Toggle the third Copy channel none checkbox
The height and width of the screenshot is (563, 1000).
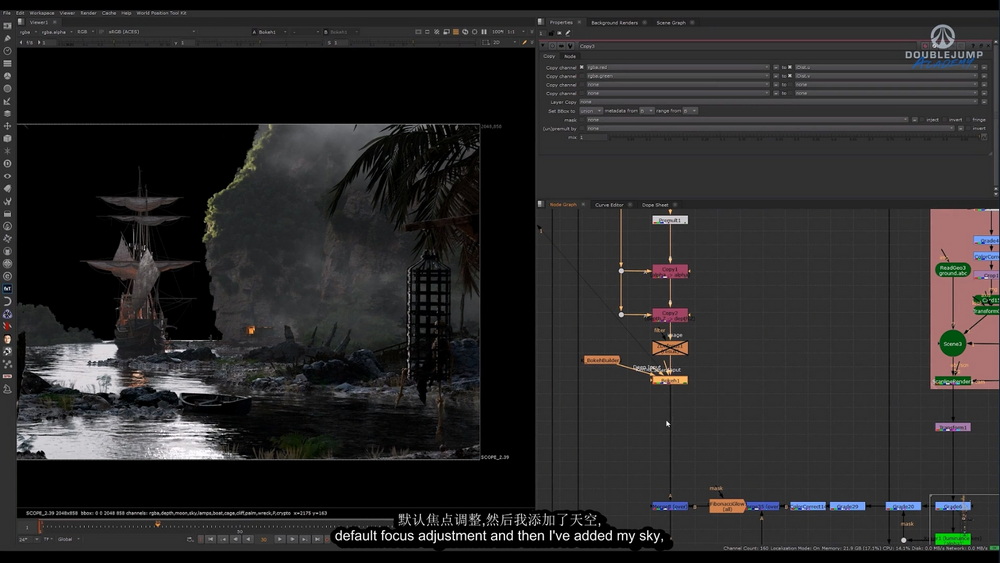point(582,85)
